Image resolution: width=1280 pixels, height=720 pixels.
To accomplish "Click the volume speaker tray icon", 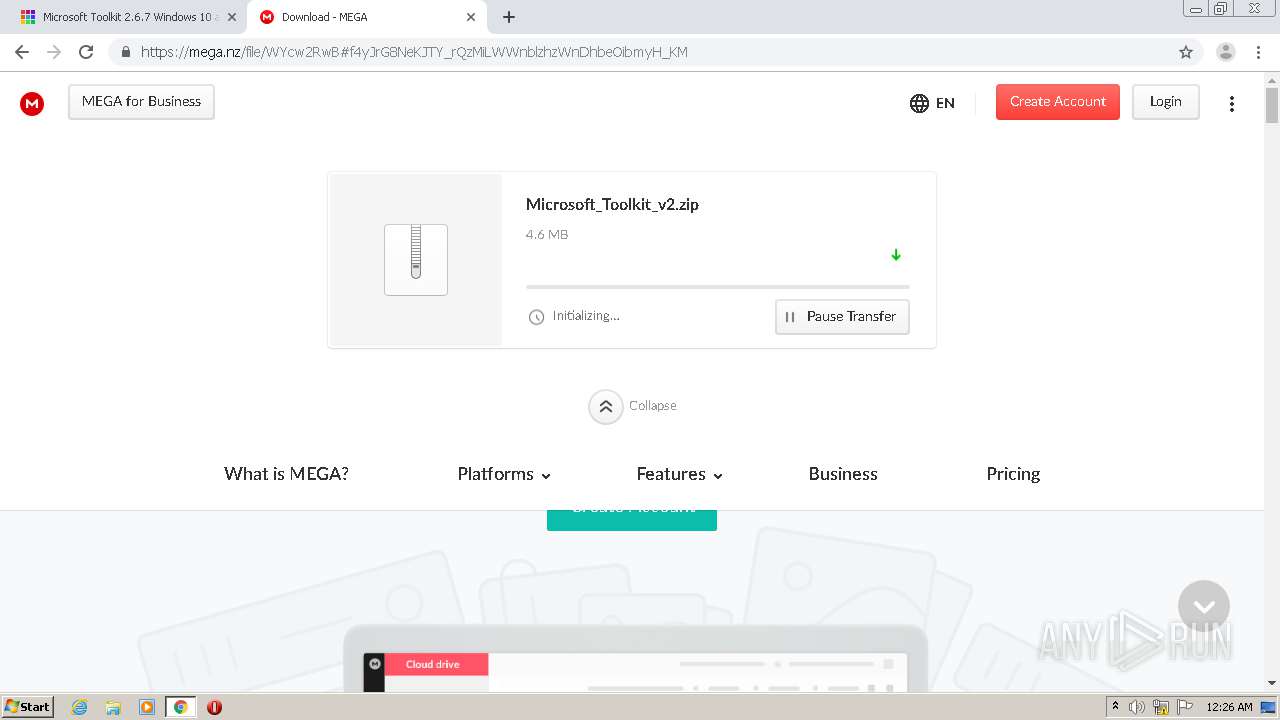I will (x=1137, y=707).
